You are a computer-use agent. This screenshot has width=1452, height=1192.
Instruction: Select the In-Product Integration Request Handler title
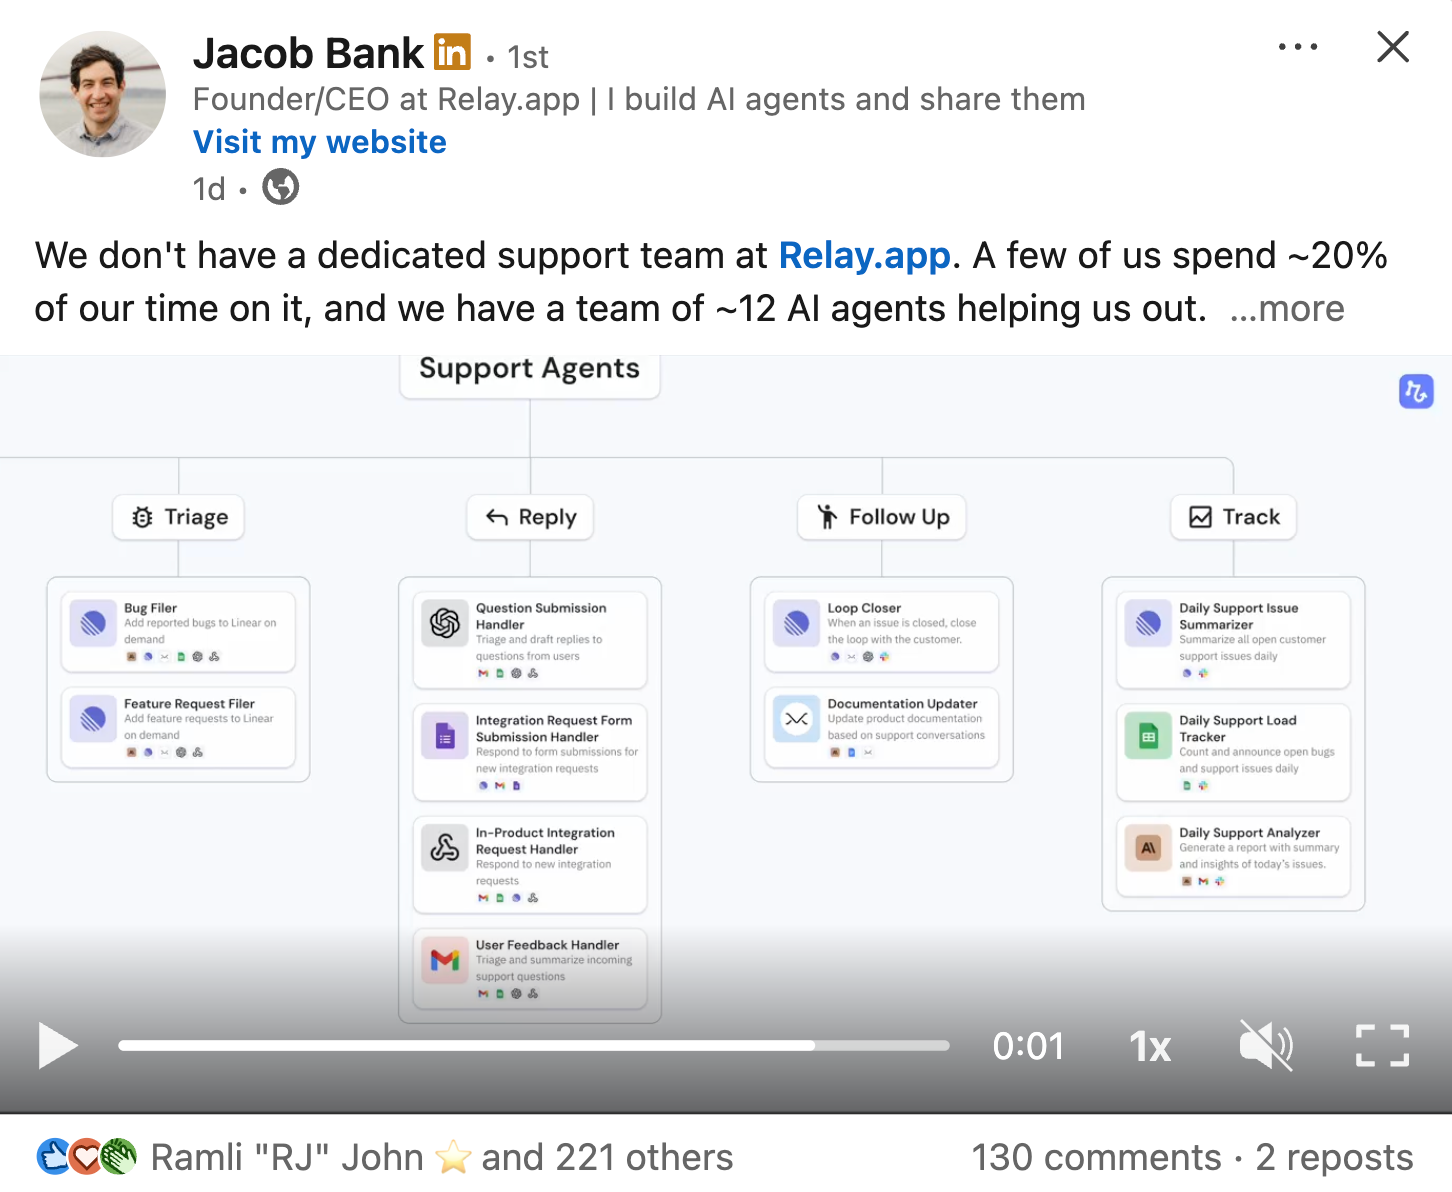point(545,841)
